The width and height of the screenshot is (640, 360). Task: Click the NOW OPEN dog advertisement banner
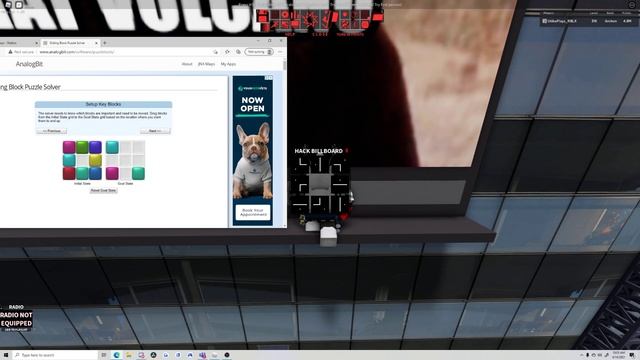[253, 151]
